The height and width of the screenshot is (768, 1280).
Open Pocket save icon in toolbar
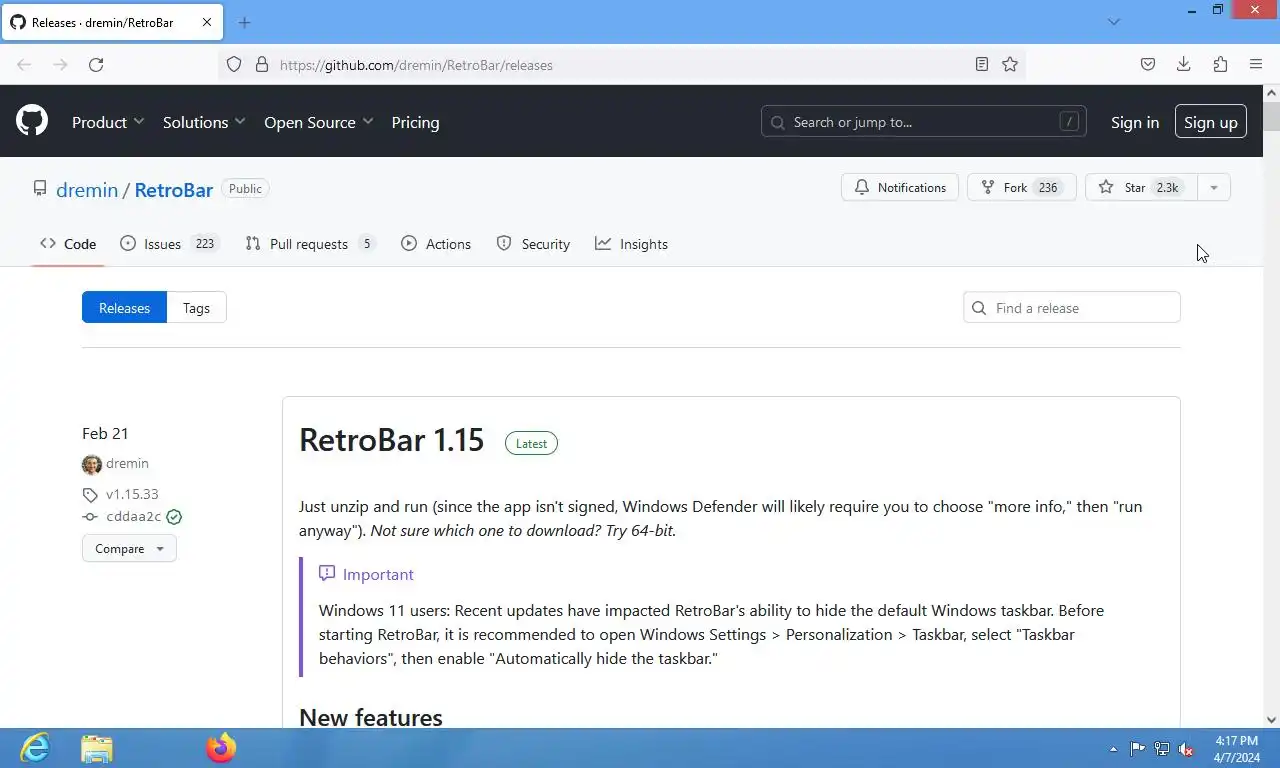(1148, 64)
